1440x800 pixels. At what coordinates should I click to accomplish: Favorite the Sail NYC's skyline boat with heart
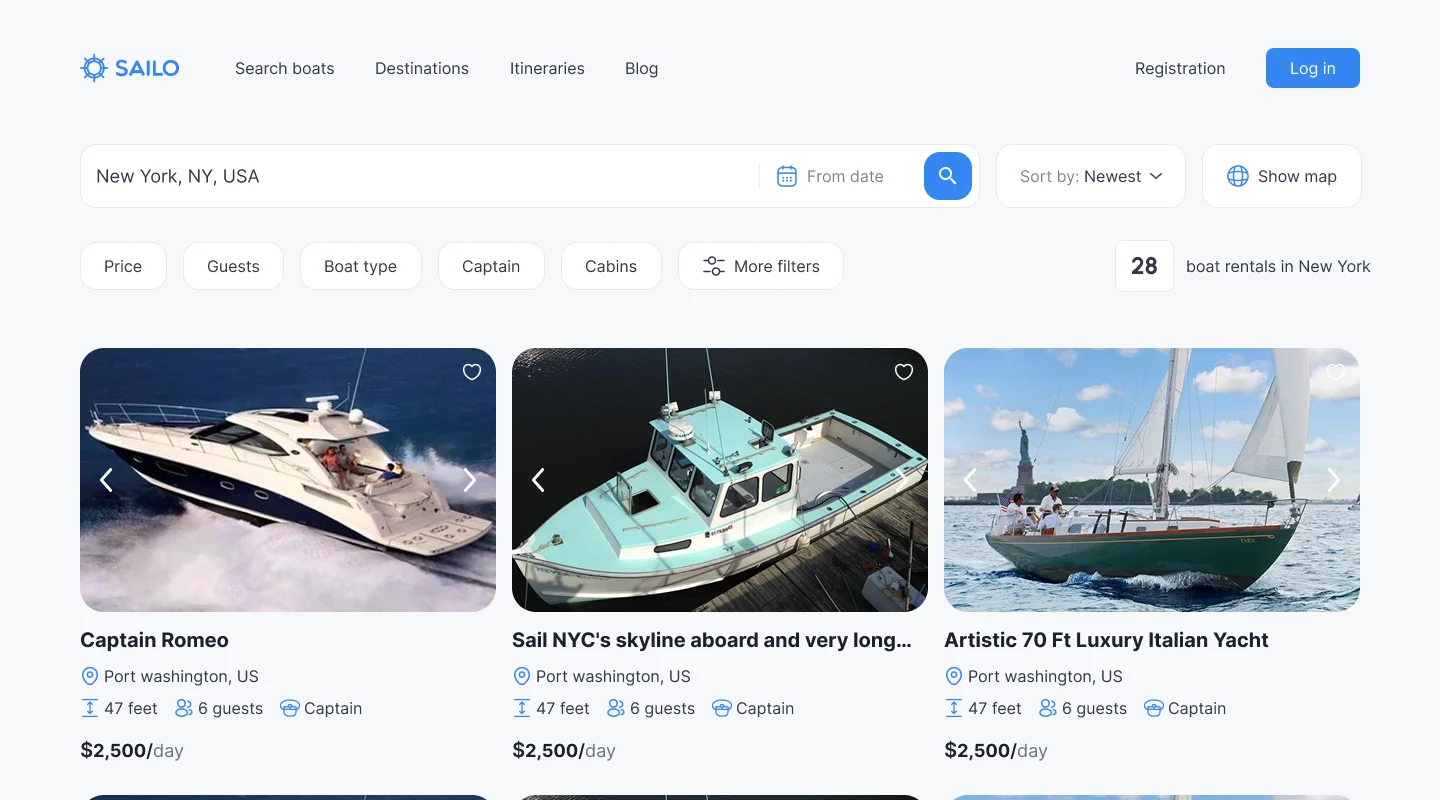tap(904, 372)
